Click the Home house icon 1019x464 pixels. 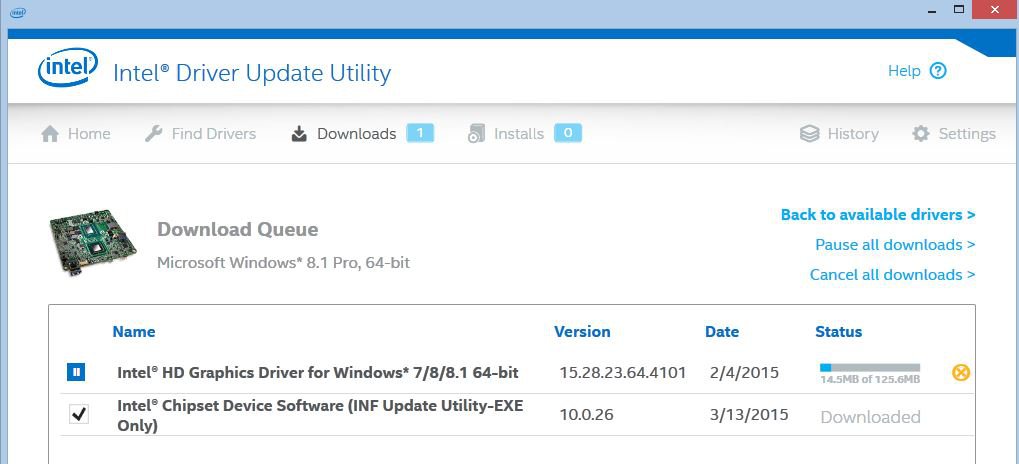[50, 134]
